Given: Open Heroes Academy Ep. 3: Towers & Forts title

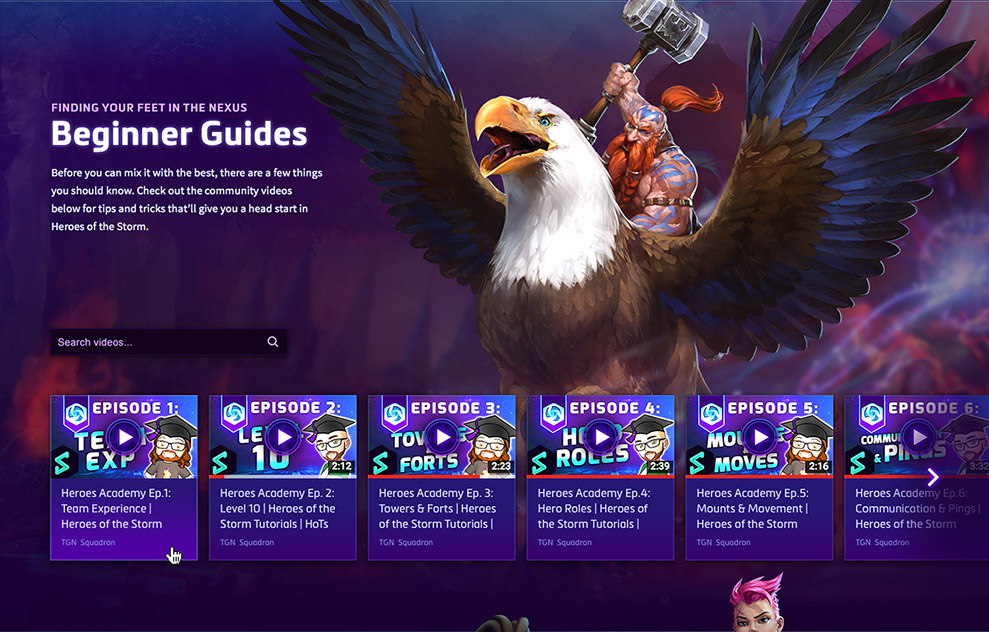Looking at the screenshot, I should [x=437, y=508].
